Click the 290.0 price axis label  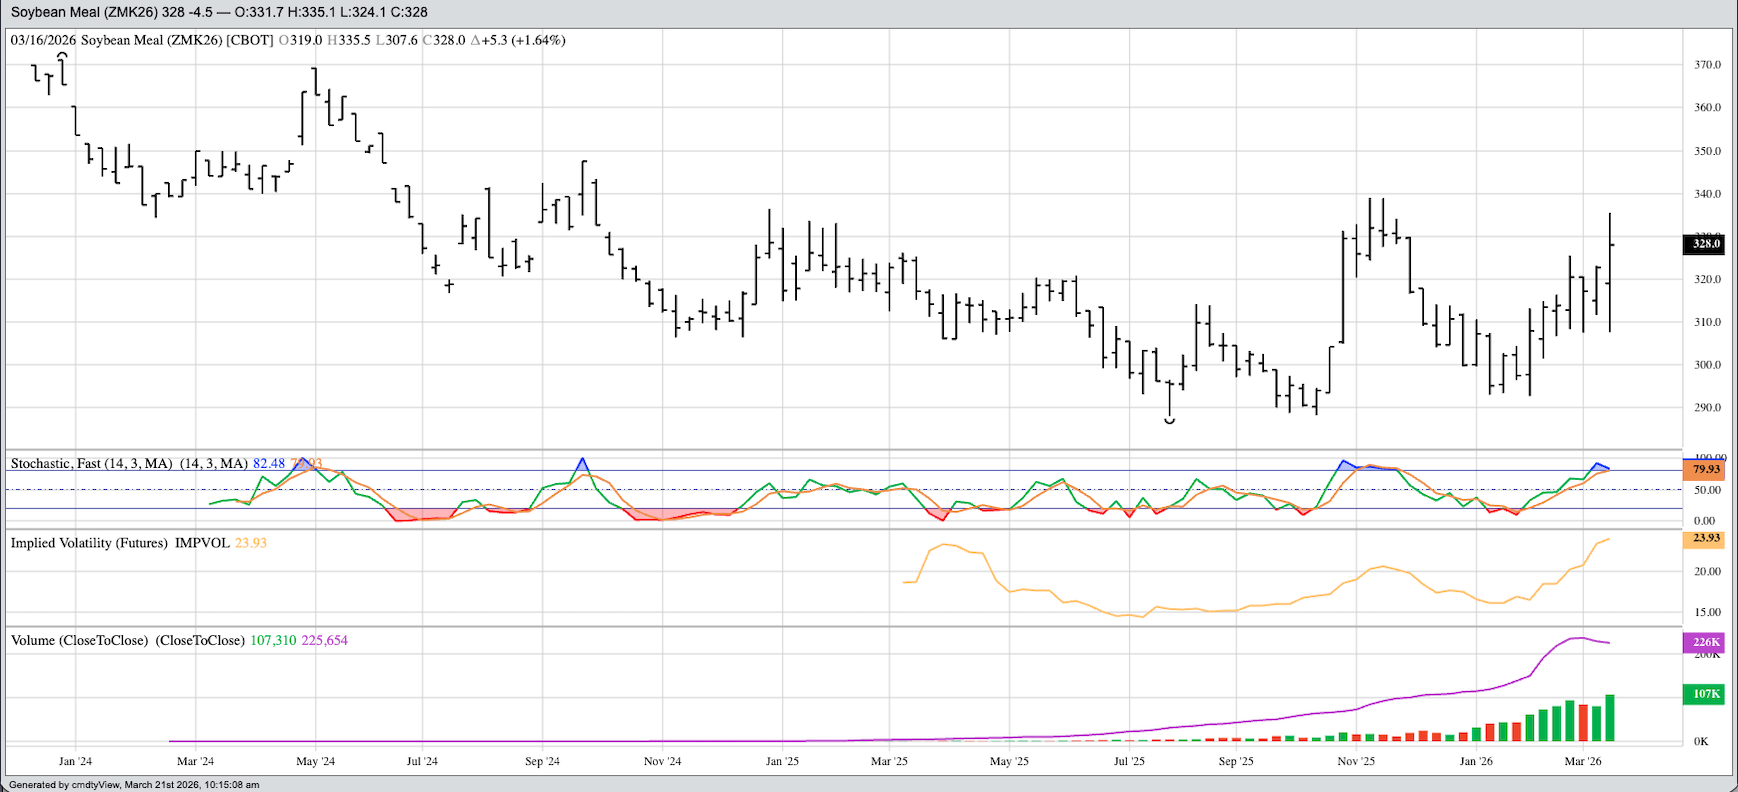(1707, 408)
